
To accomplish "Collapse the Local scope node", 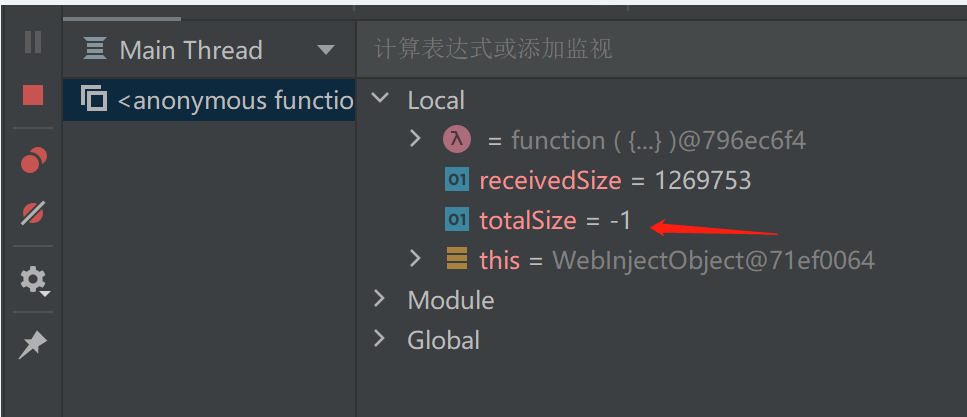I will pyautogui.click(x=380, y=99).
